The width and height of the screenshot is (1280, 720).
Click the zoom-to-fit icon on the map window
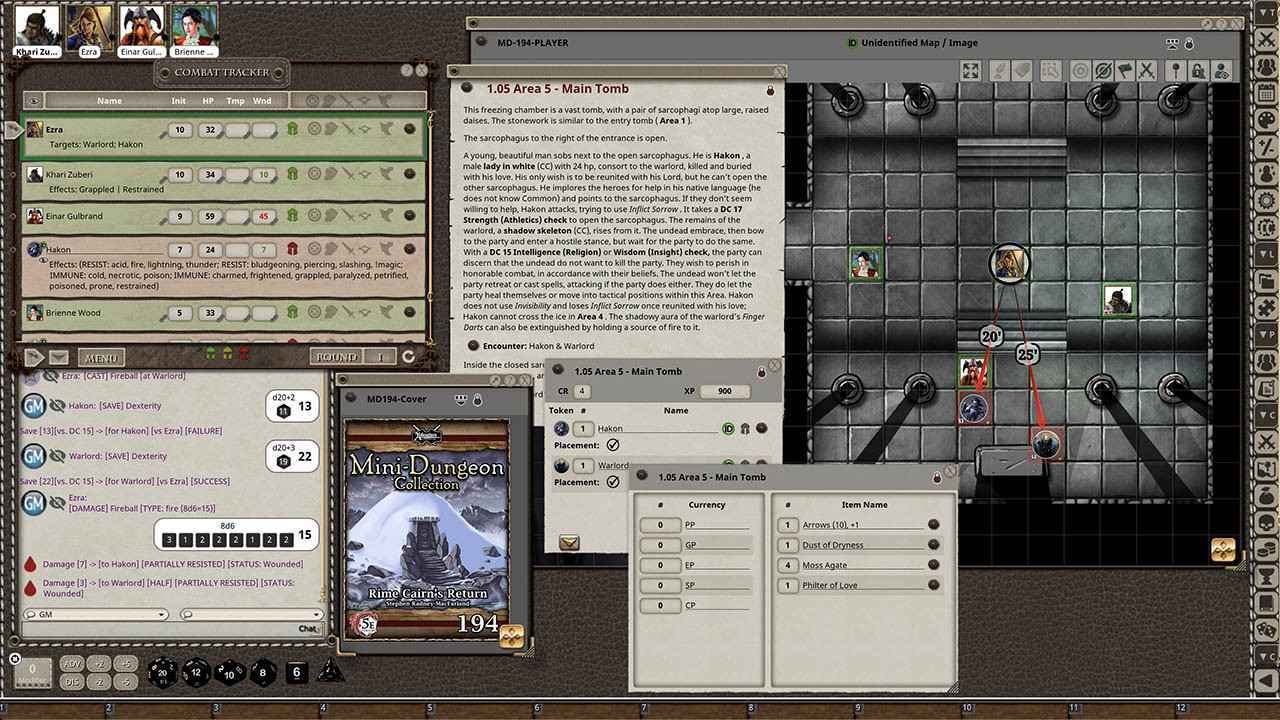pos(971,71)
